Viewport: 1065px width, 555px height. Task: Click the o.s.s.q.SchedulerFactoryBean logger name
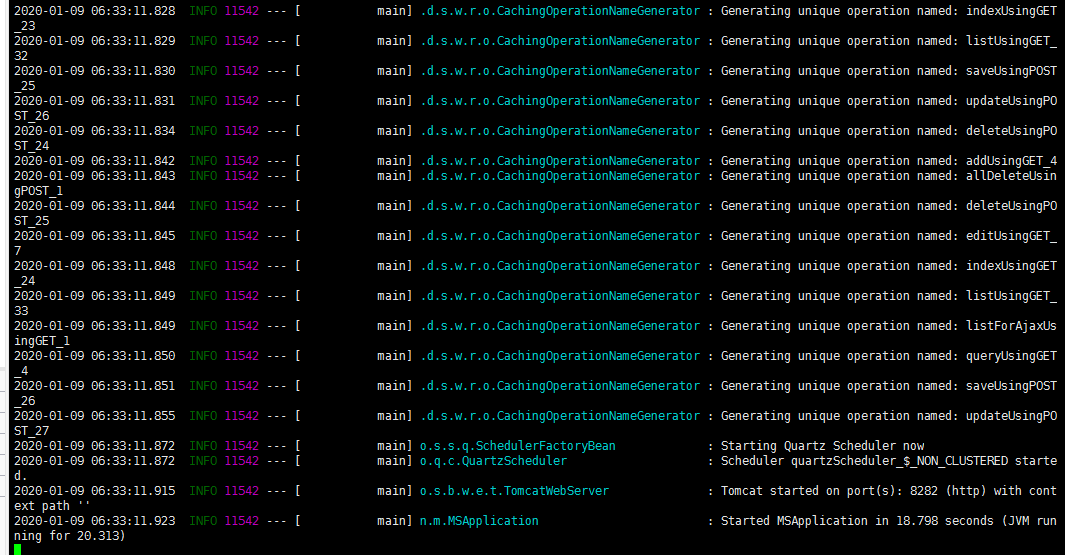coord(518,446)
